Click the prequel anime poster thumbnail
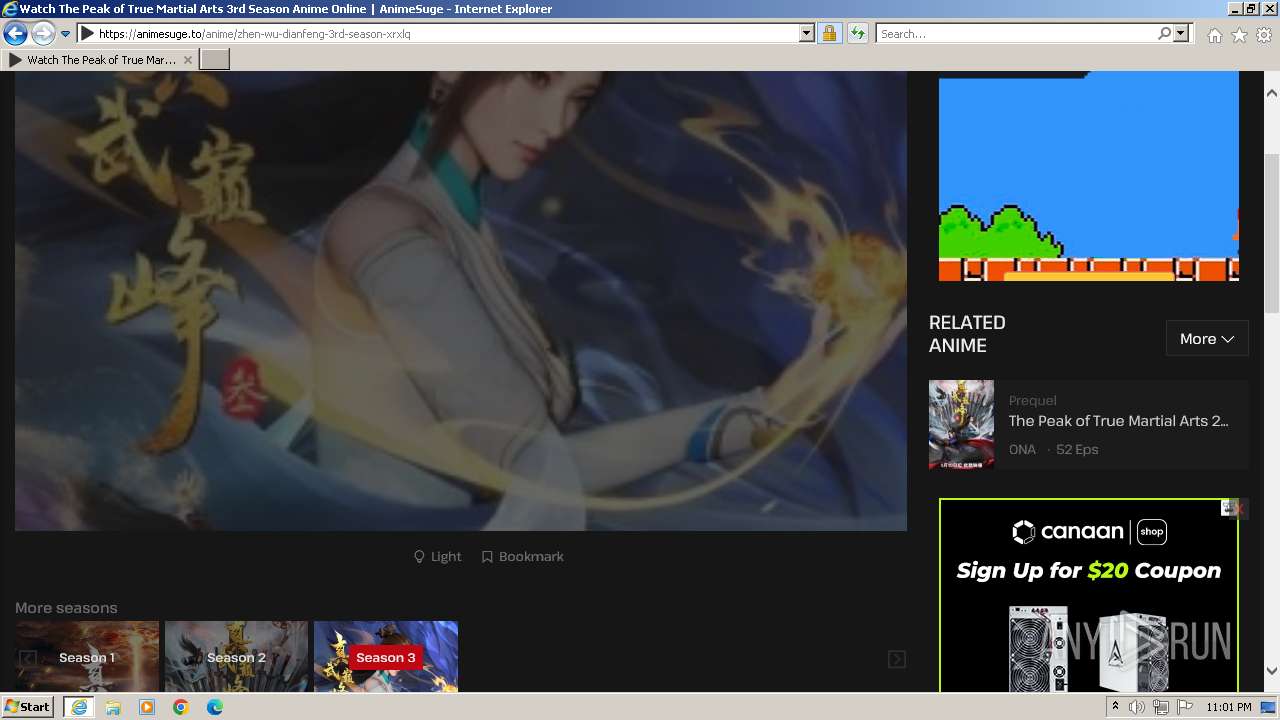This screenshot has width=1280, height=720. tap(961, 424)
